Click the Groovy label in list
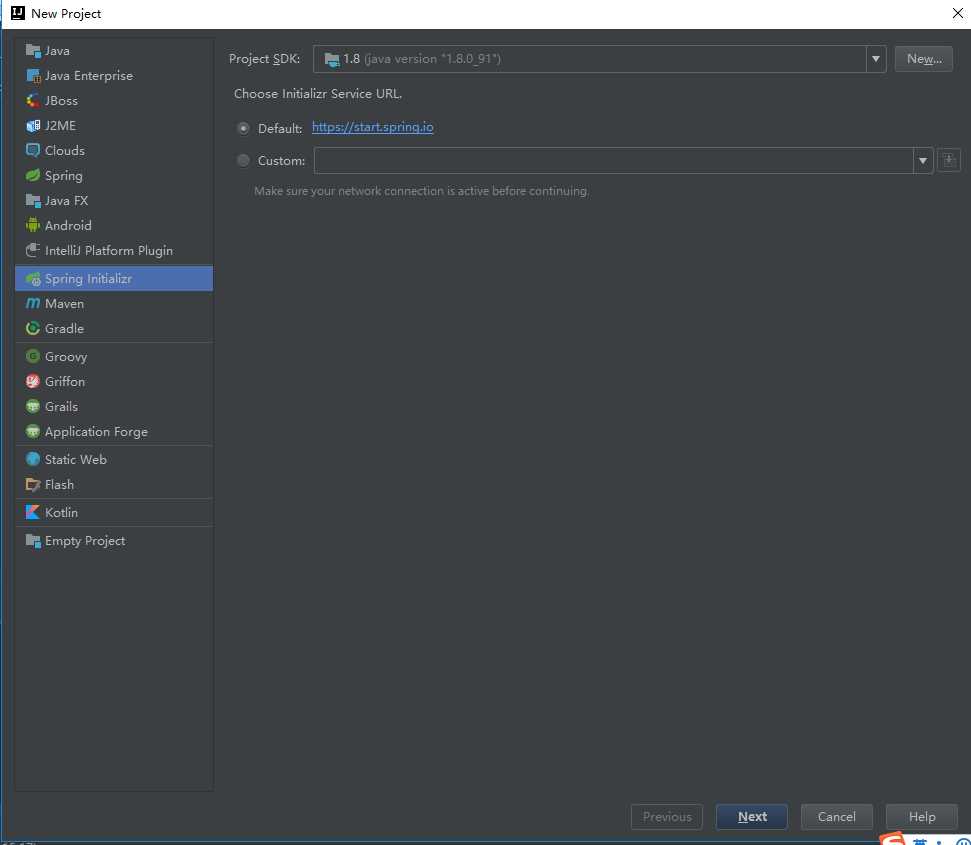 click(66, 357)
